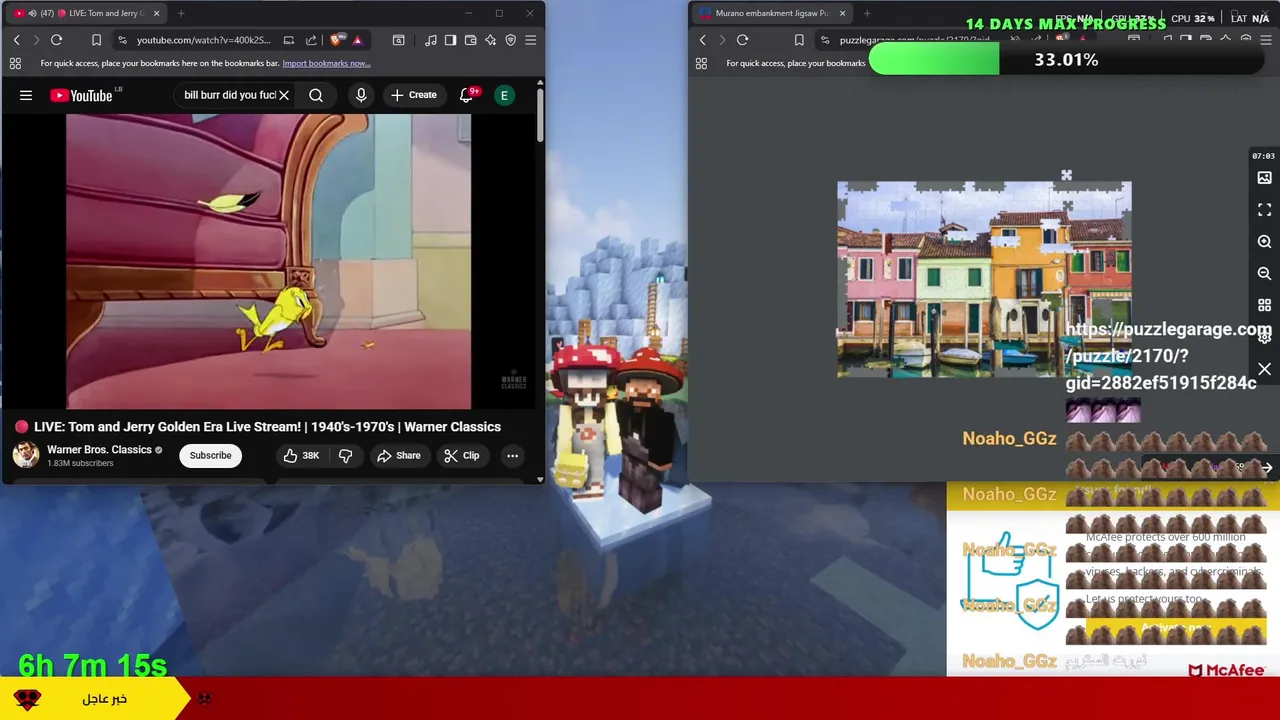Open the YouTube account avatar E

pyautogui.click(x=505, y=95)
